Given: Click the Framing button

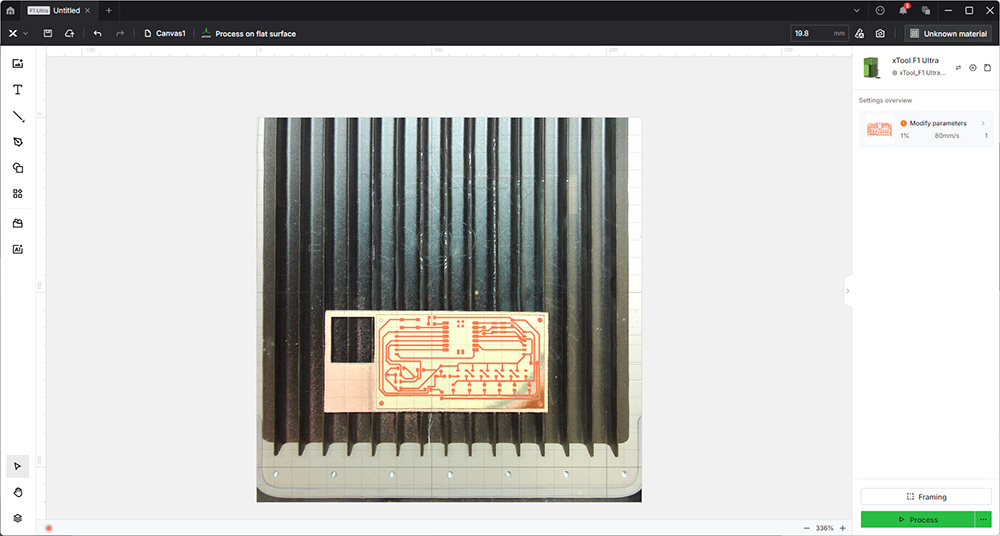Looking at the screenshot, I should click(x=926, y=496).
